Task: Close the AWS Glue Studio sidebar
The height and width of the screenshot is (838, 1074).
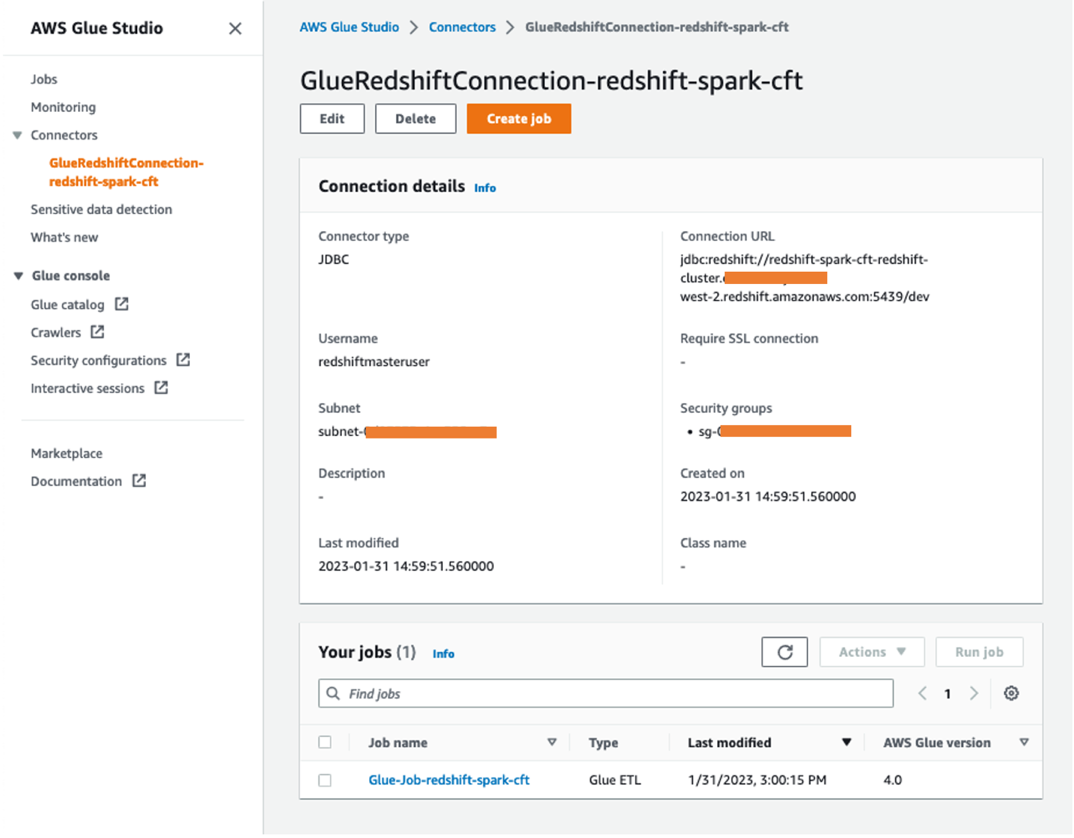Action: 235,29
